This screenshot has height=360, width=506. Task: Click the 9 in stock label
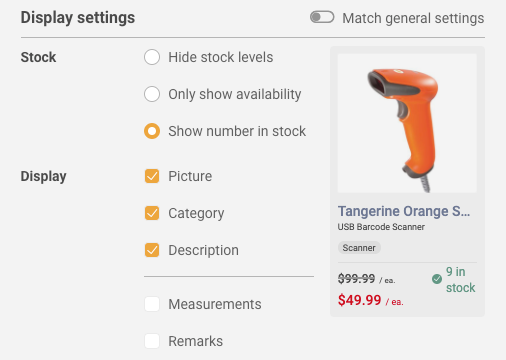click(461, 280)
